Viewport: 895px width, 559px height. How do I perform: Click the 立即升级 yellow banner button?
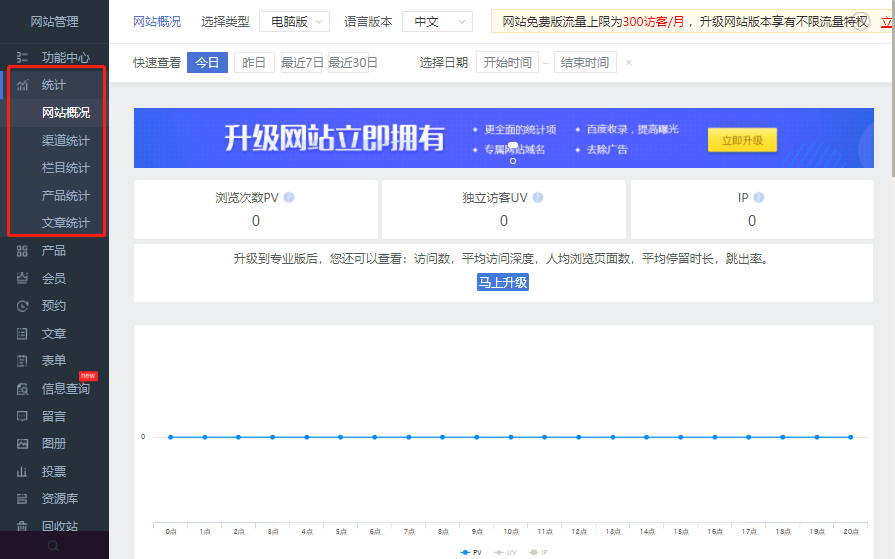click(742, 140)
